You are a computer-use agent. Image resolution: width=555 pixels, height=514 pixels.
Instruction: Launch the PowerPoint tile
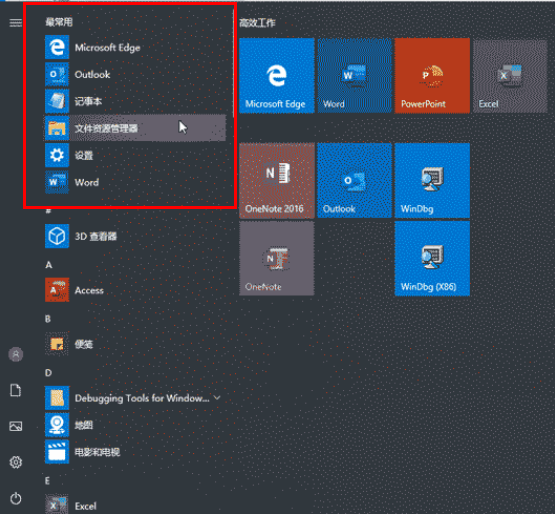433,76
